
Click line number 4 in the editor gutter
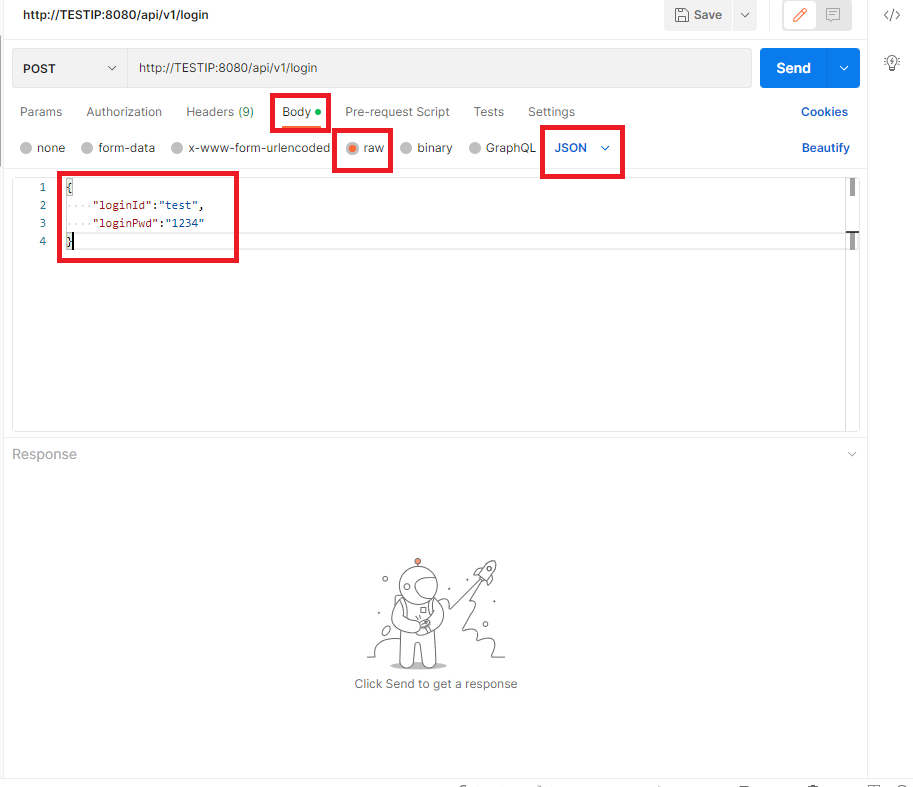43,240
